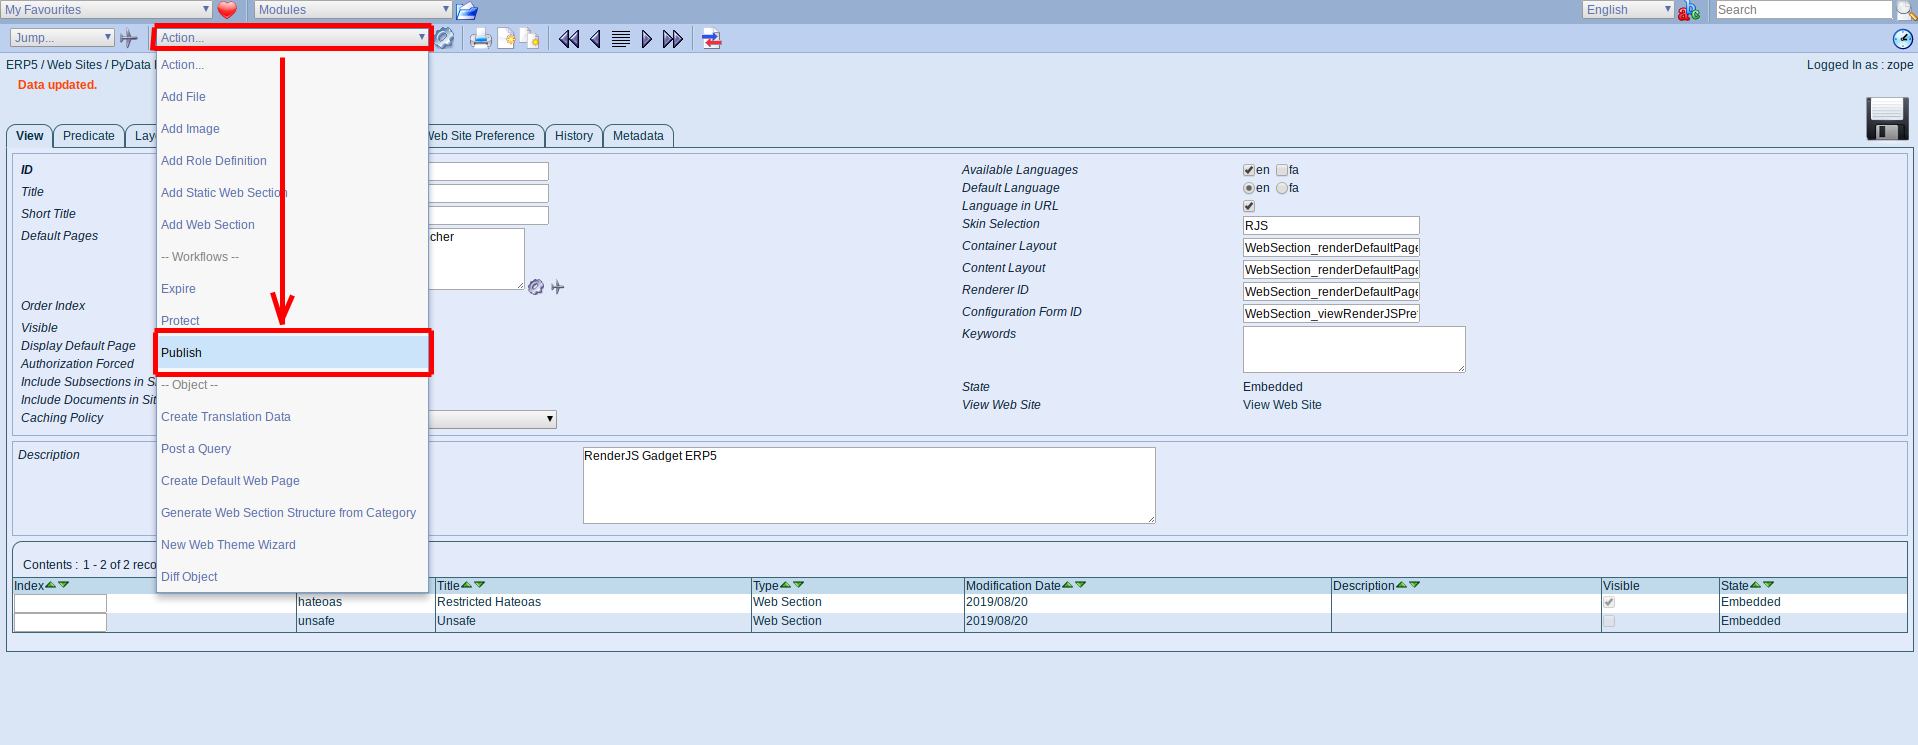Click the red-blue exchange arrows icon
The width and height of the screenshot is (1918, 745).
click(711, 39)
